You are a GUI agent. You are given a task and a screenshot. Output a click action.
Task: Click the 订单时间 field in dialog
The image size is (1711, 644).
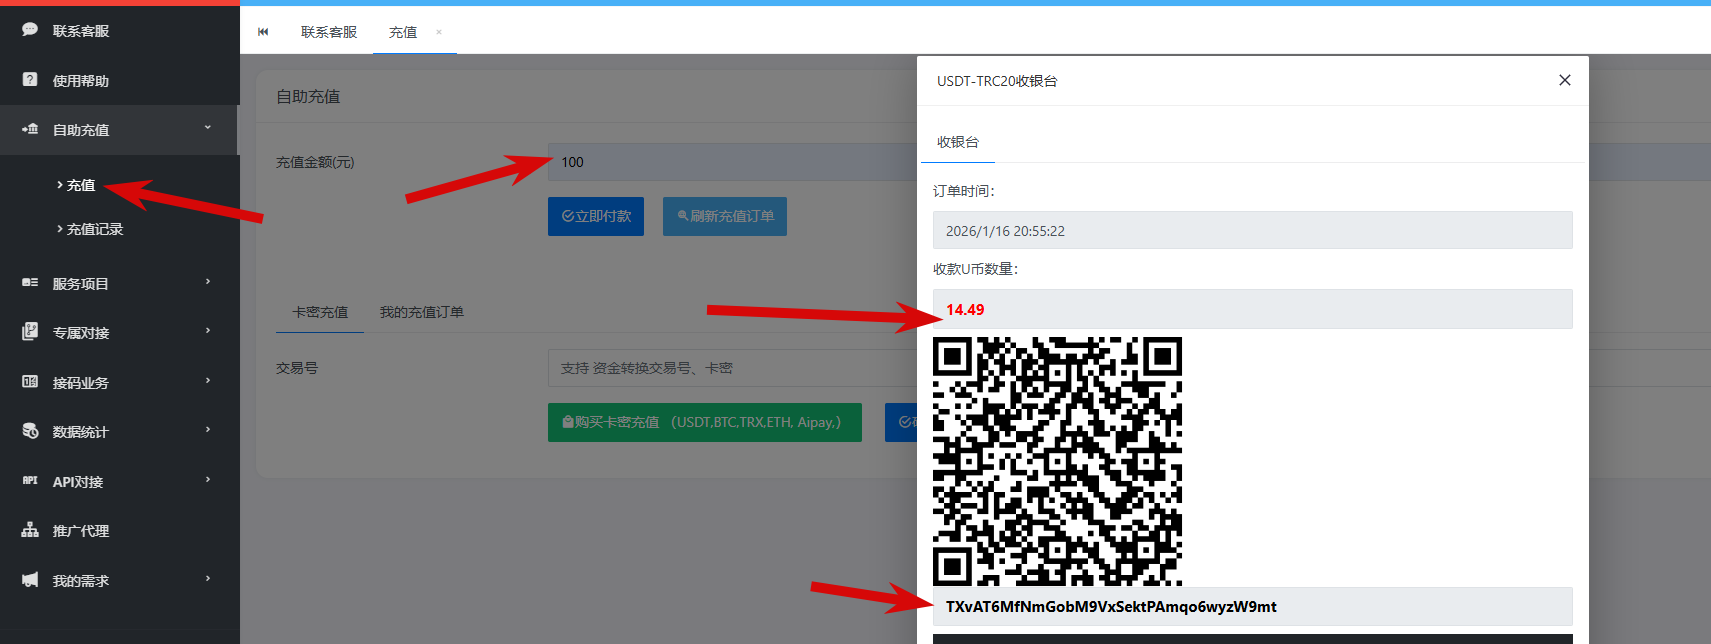click(x=1252, y=230)
